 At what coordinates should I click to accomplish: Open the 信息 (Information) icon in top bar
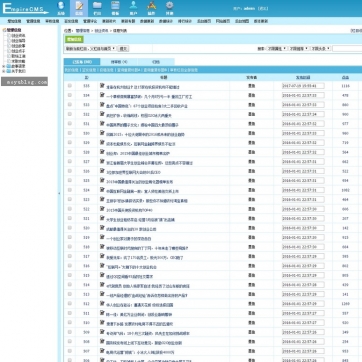[79, 8]
